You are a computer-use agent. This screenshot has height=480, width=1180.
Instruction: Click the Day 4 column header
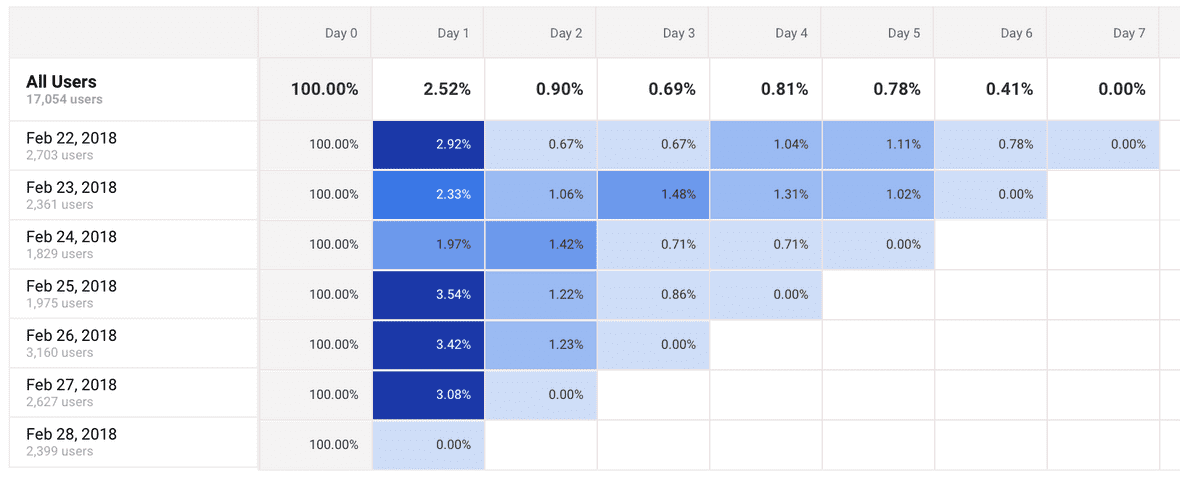point(791,33)
